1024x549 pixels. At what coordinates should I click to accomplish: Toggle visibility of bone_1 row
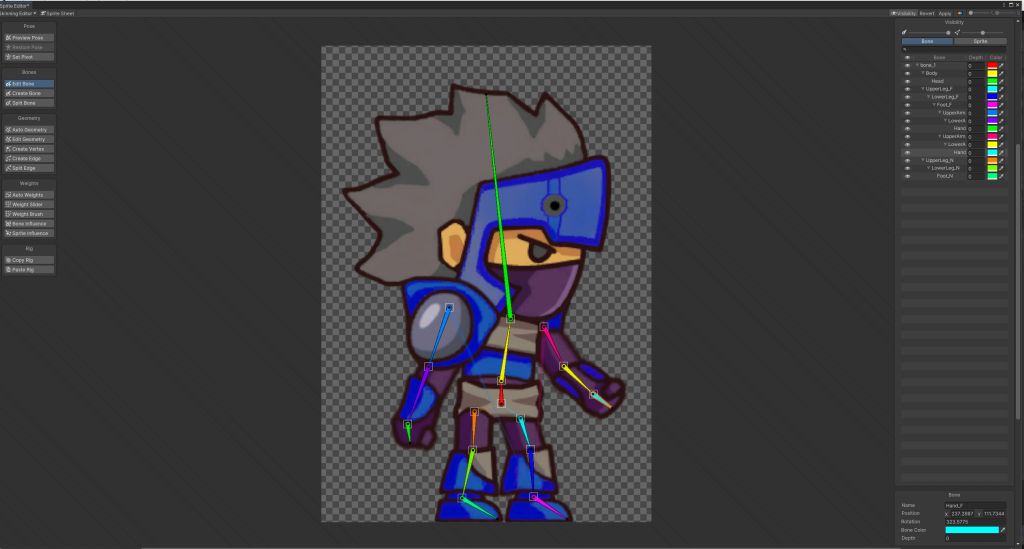coord(907,65)
